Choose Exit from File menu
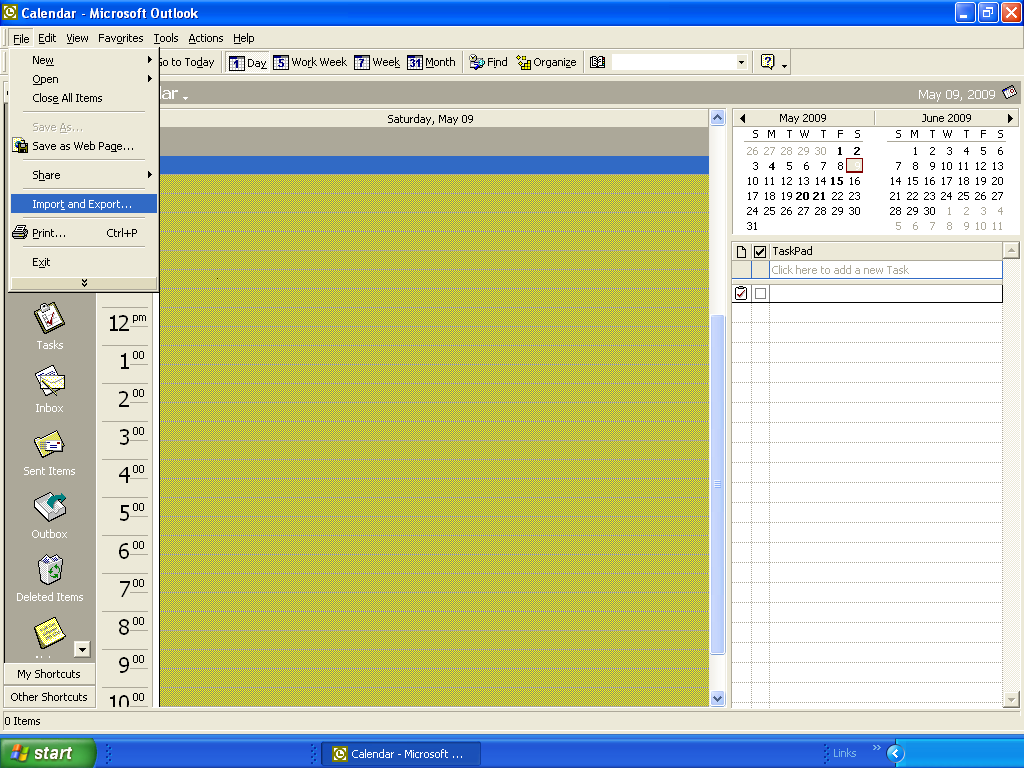The width and height of the screenshot is (1024, 768). pyautogui.click(x=84, y=262)
